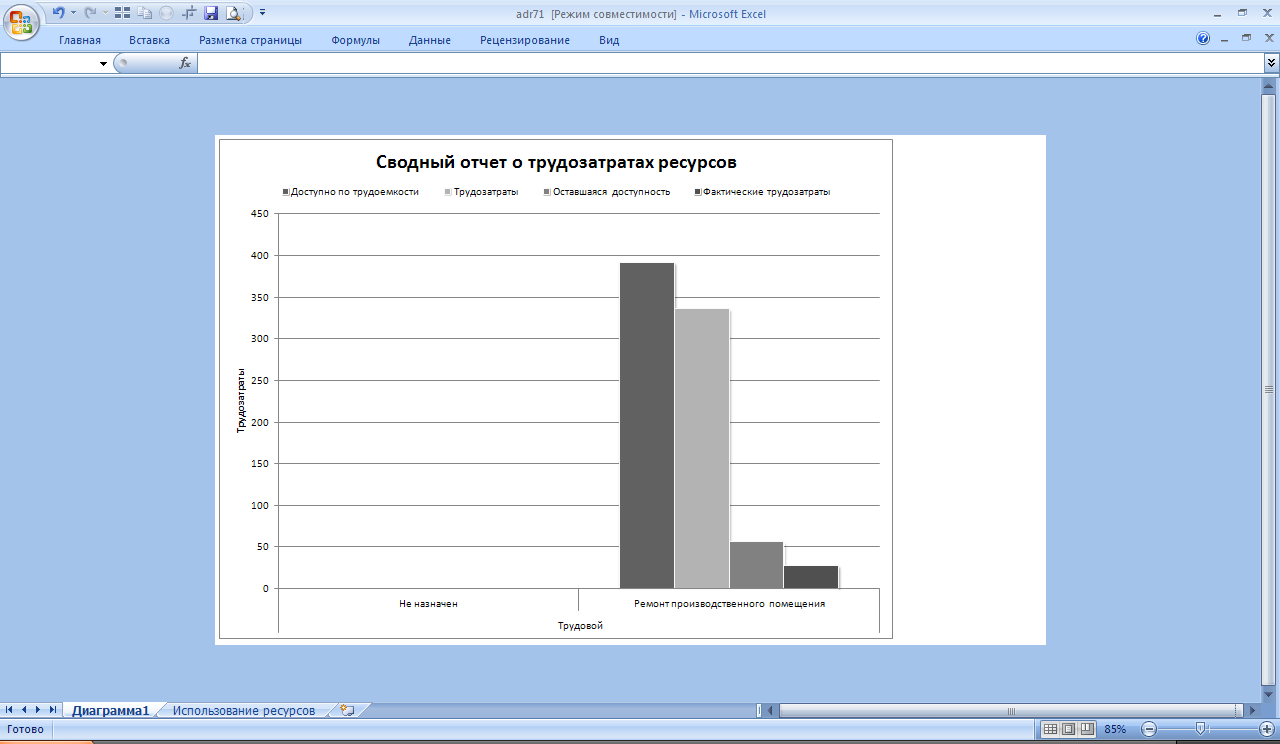
Task: Open the Главная ribbon tab
Action: click(x=80, y=40)
